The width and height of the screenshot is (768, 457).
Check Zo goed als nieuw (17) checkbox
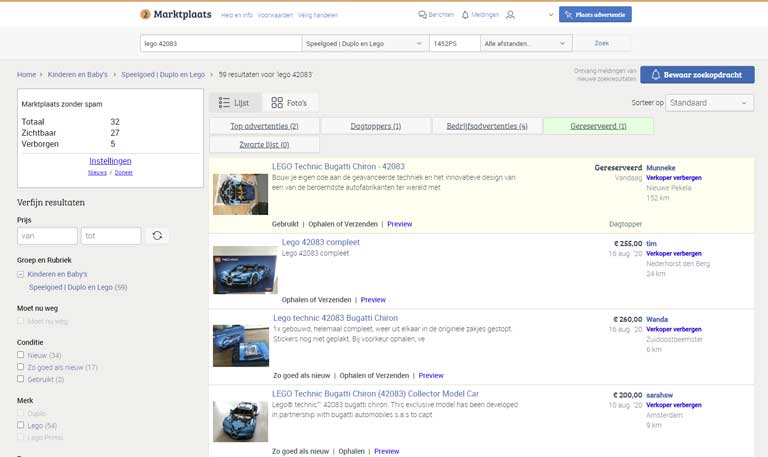click(21, 366)
